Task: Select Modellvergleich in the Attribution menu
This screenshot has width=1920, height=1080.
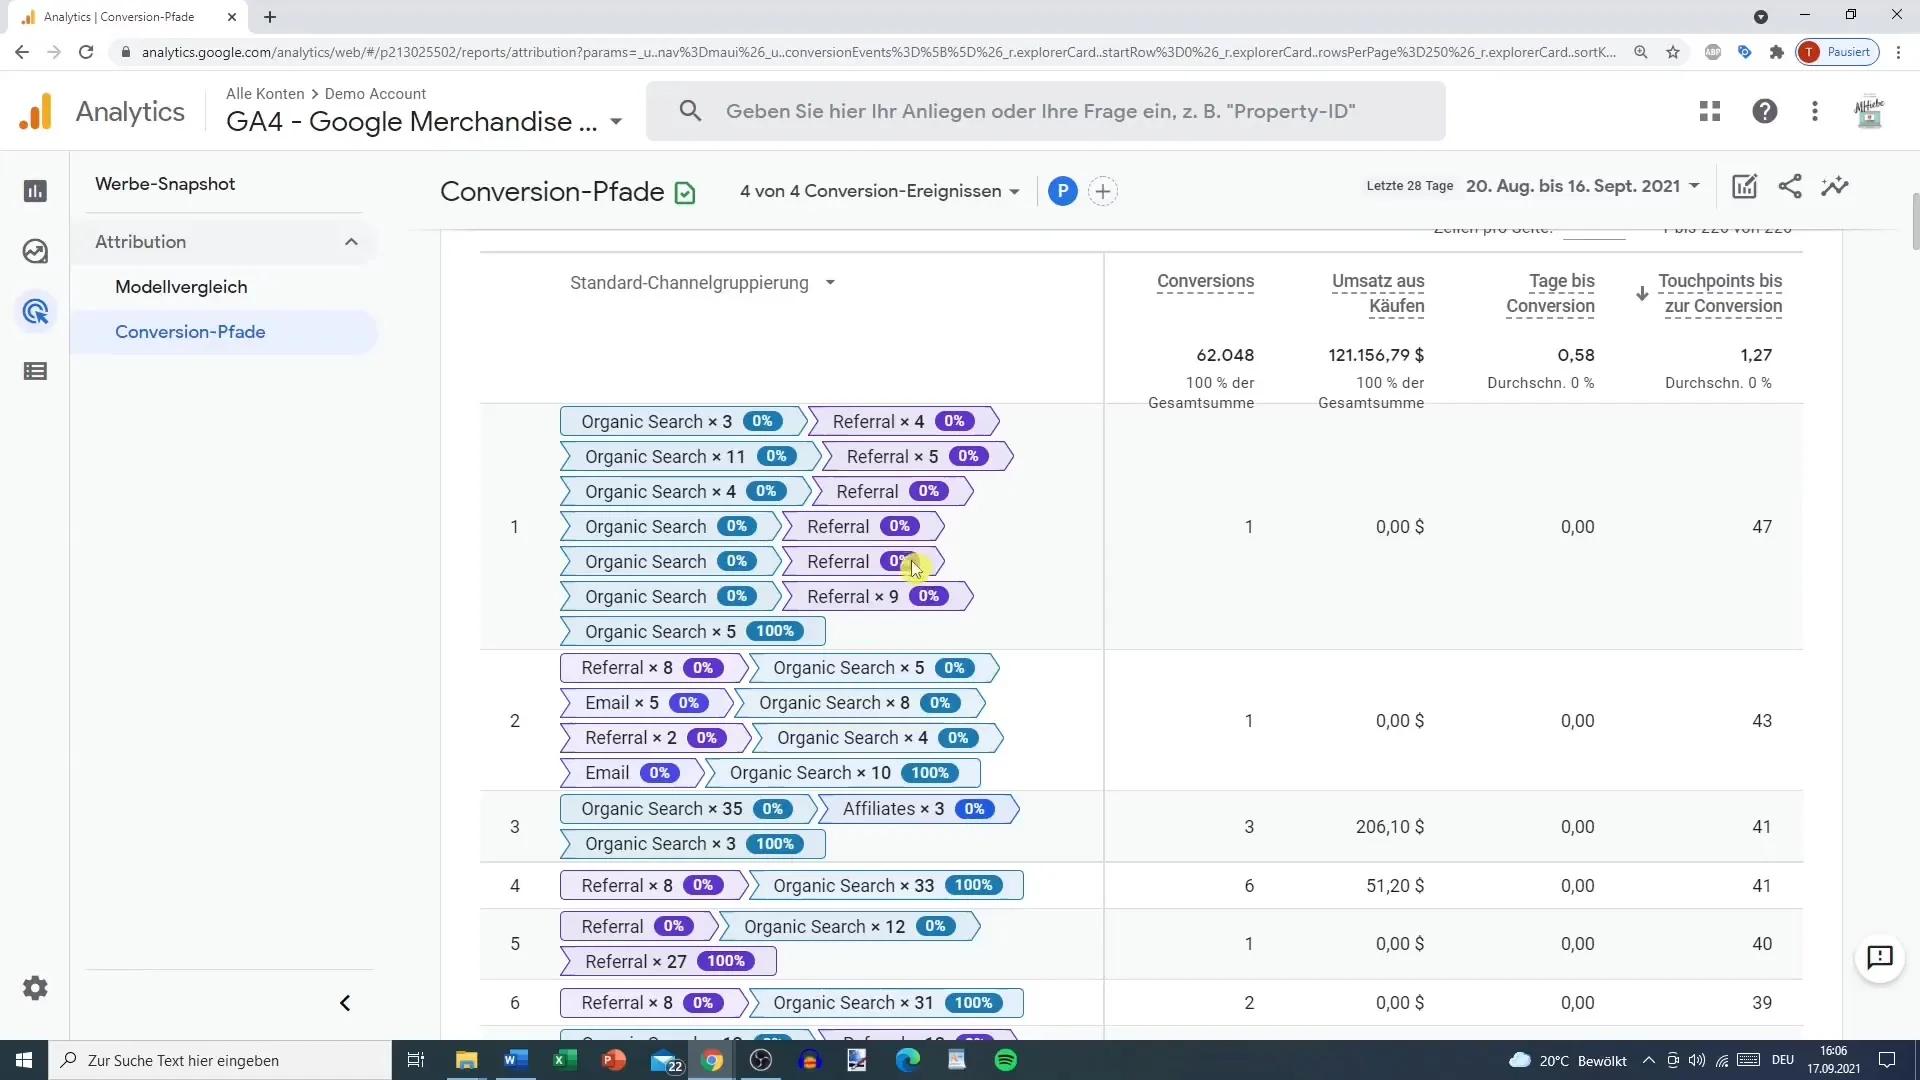Action: coord(181,287)
